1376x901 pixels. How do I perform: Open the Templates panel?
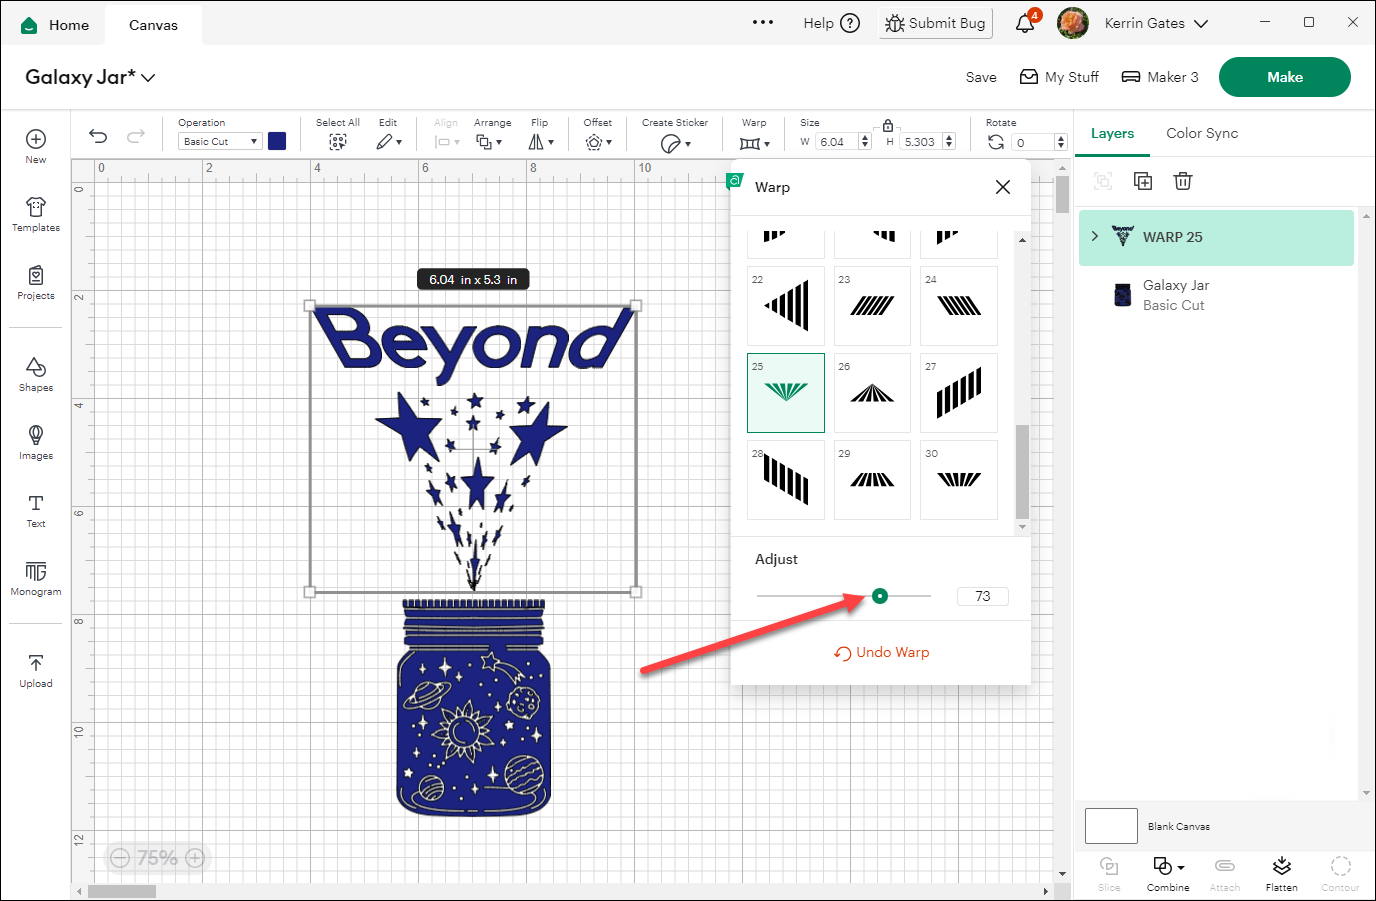coord(36,213)
